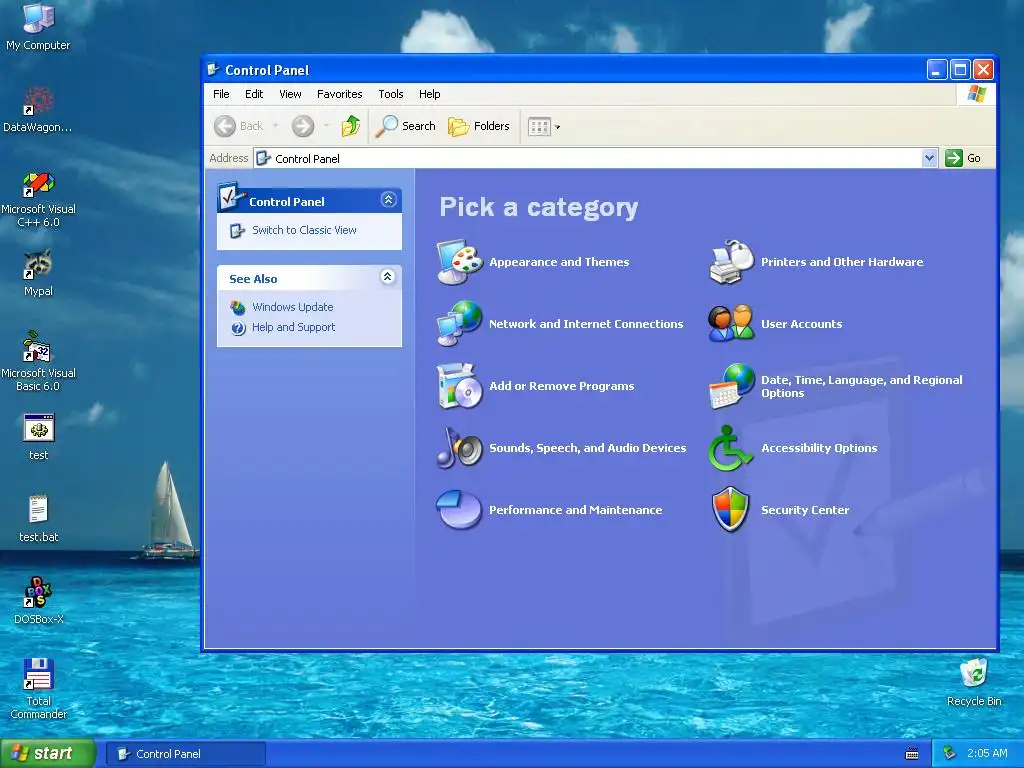The width and height of the screenshot is (1024, 768).
Task: Click the system tray clock 2:05 AM
Action: [x=987, y=753]
